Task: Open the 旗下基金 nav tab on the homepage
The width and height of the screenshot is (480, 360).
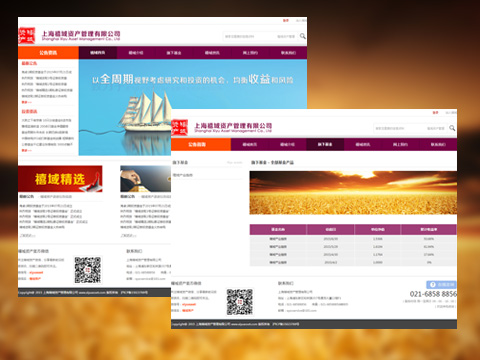Action: tap(174, 53)
